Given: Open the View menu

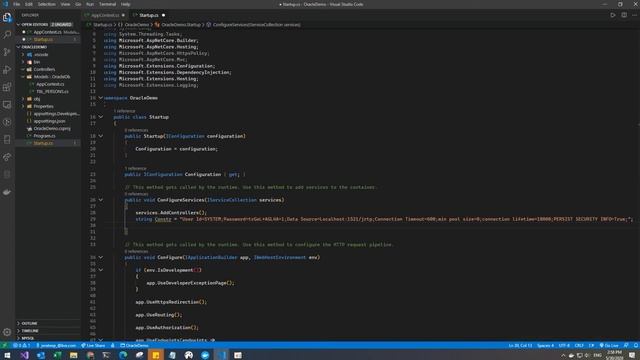Looking at the screenshot, I should coord(65,4).
